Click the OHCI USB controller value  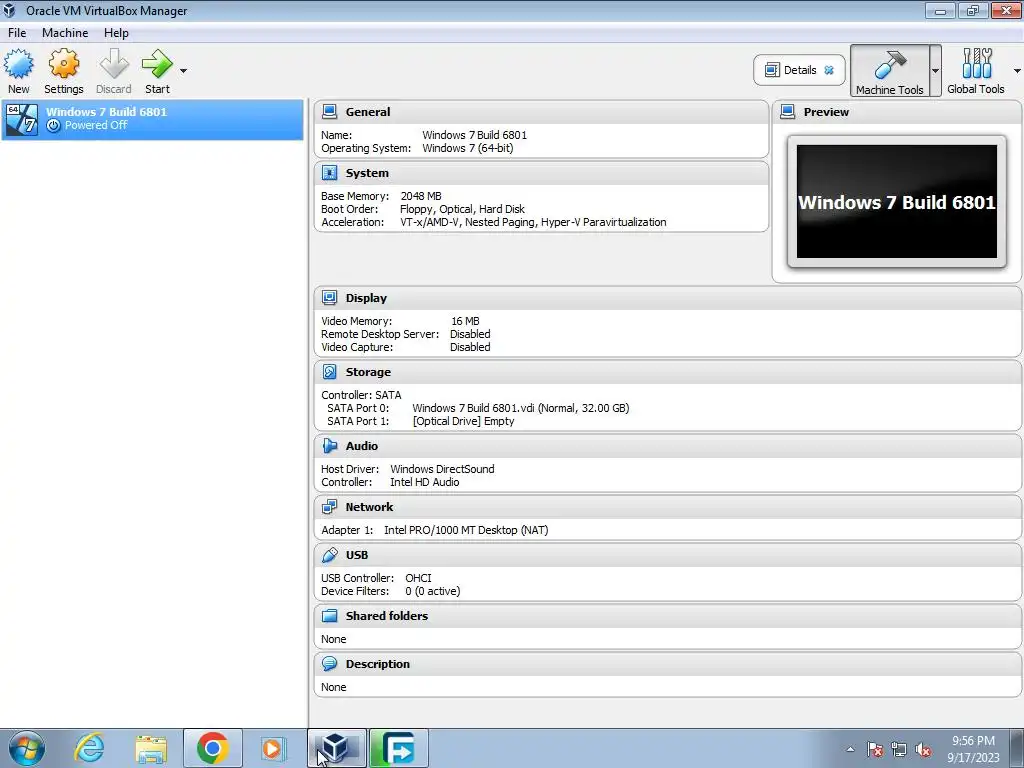(419, 578)
